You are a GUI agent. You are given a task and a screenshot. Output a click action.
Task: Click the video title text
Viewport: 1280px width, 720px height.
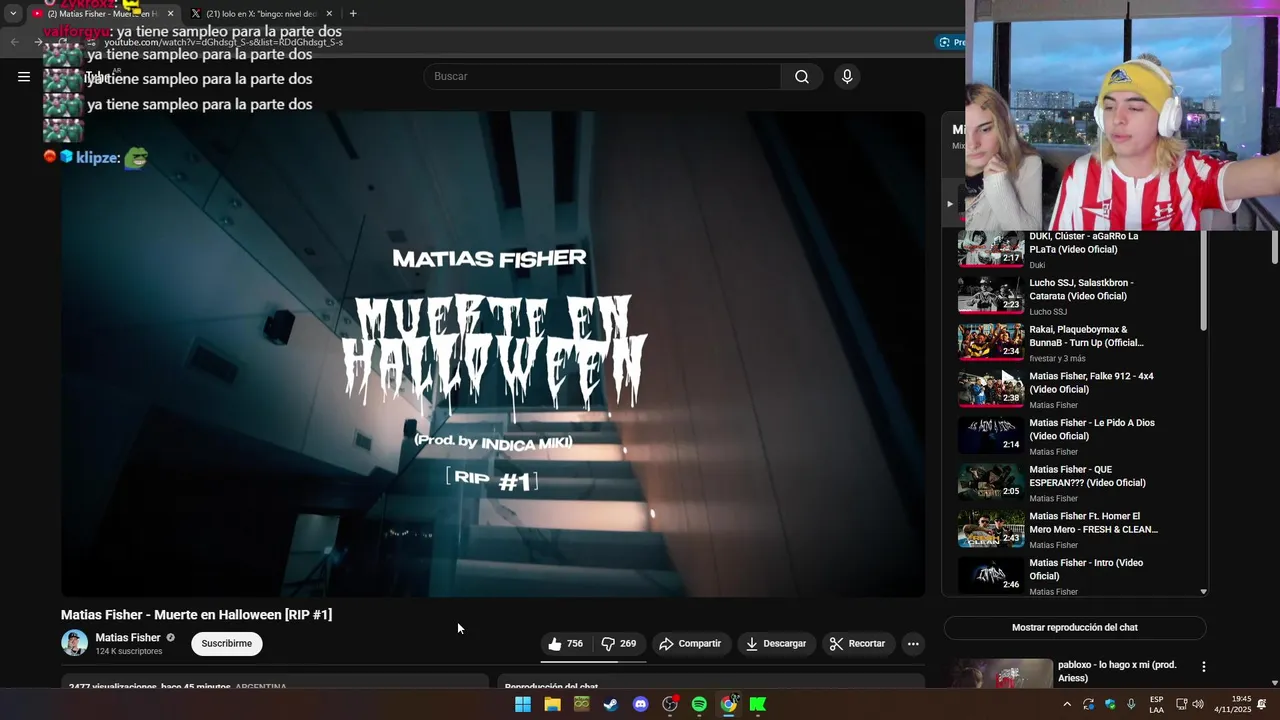pyautogui.click(x=196, y=615)
